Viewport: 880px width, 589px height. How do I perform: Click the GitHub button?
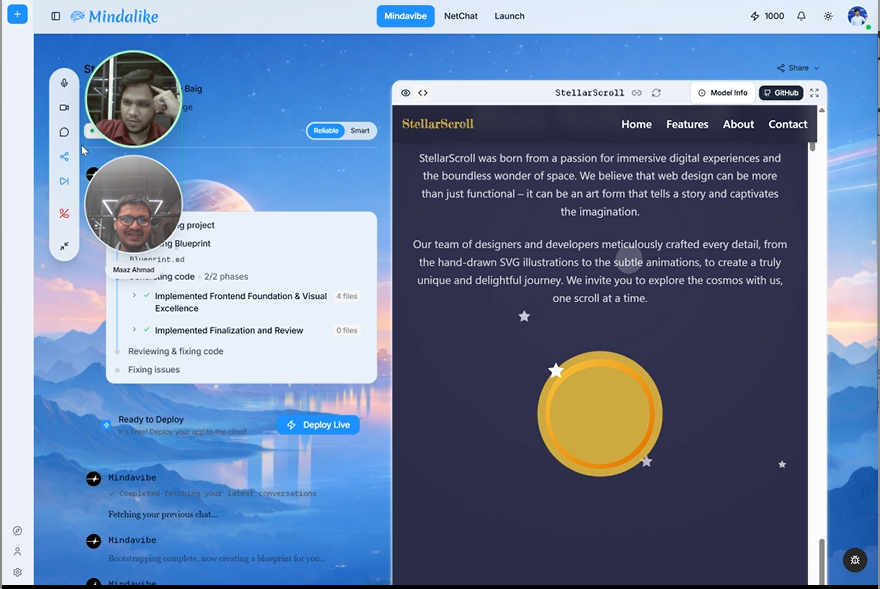tap(781, 93)
